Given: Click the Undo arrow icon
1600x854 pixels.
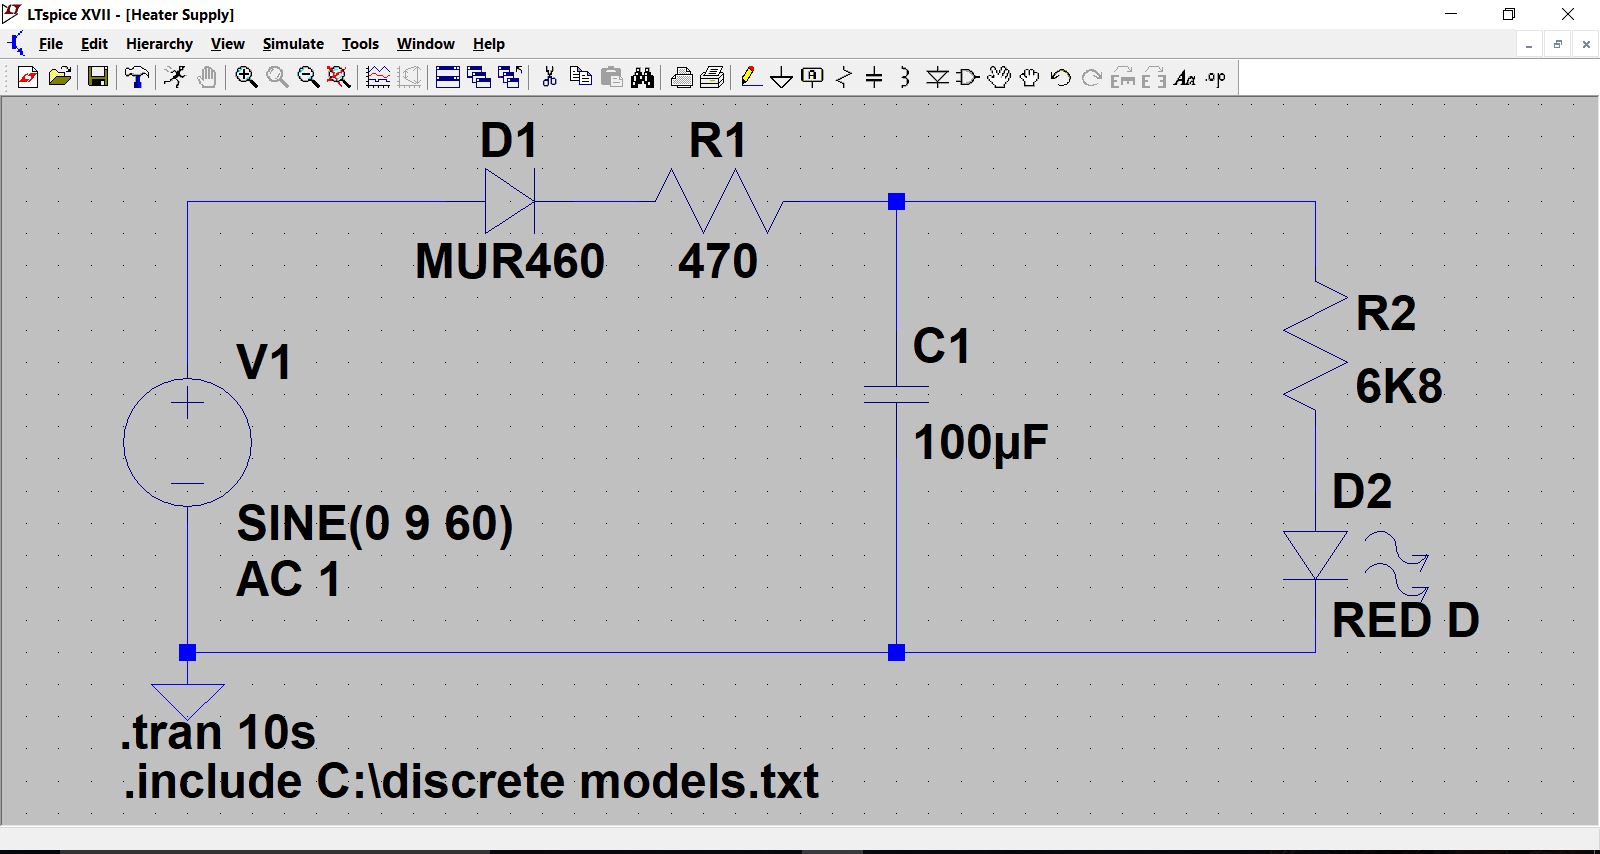Looking at the screenshot, I should tap(1061, 77).
